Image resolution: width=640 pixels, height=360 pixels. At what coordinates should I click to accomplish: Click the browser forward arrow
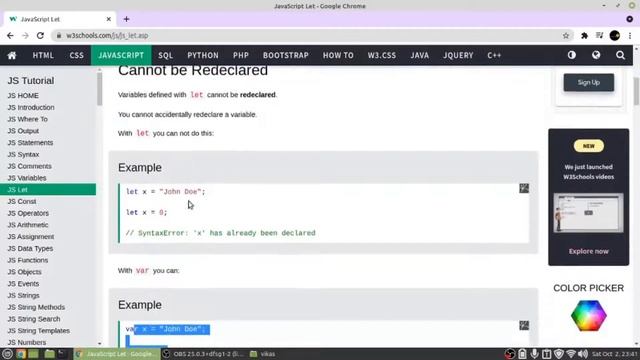pos(25,36)
